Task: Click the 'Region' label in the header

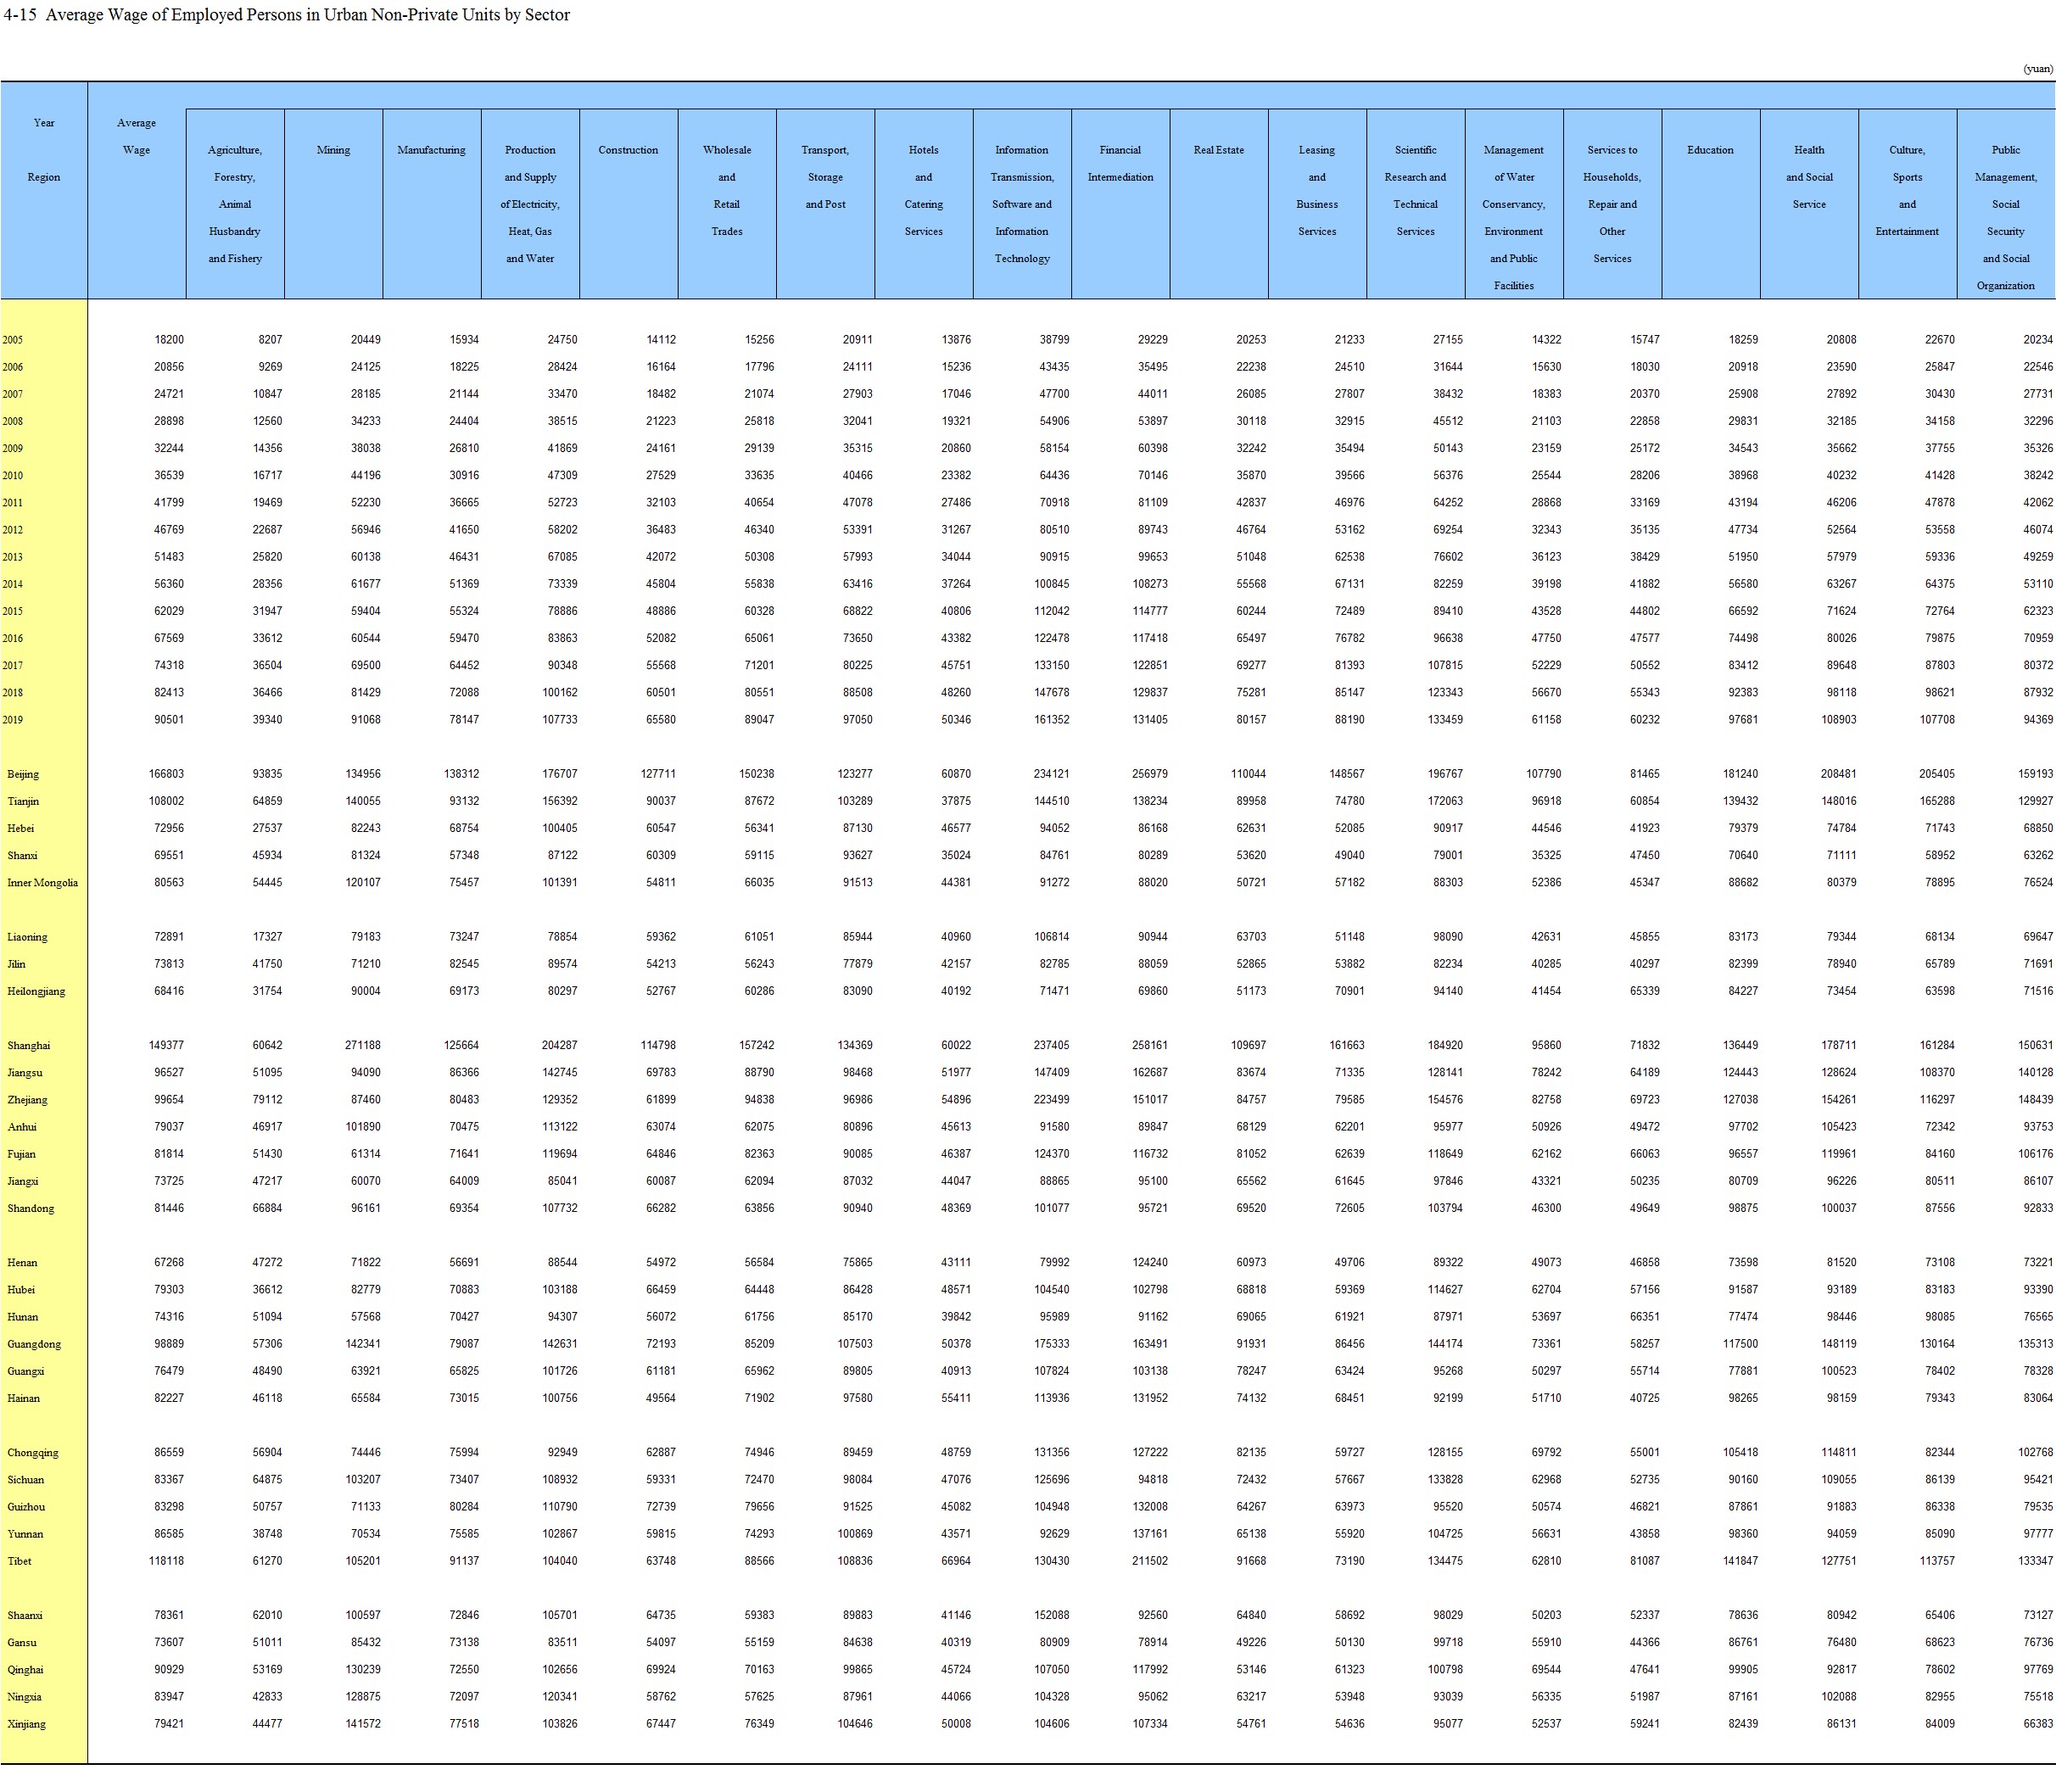Action: [44, 177]
